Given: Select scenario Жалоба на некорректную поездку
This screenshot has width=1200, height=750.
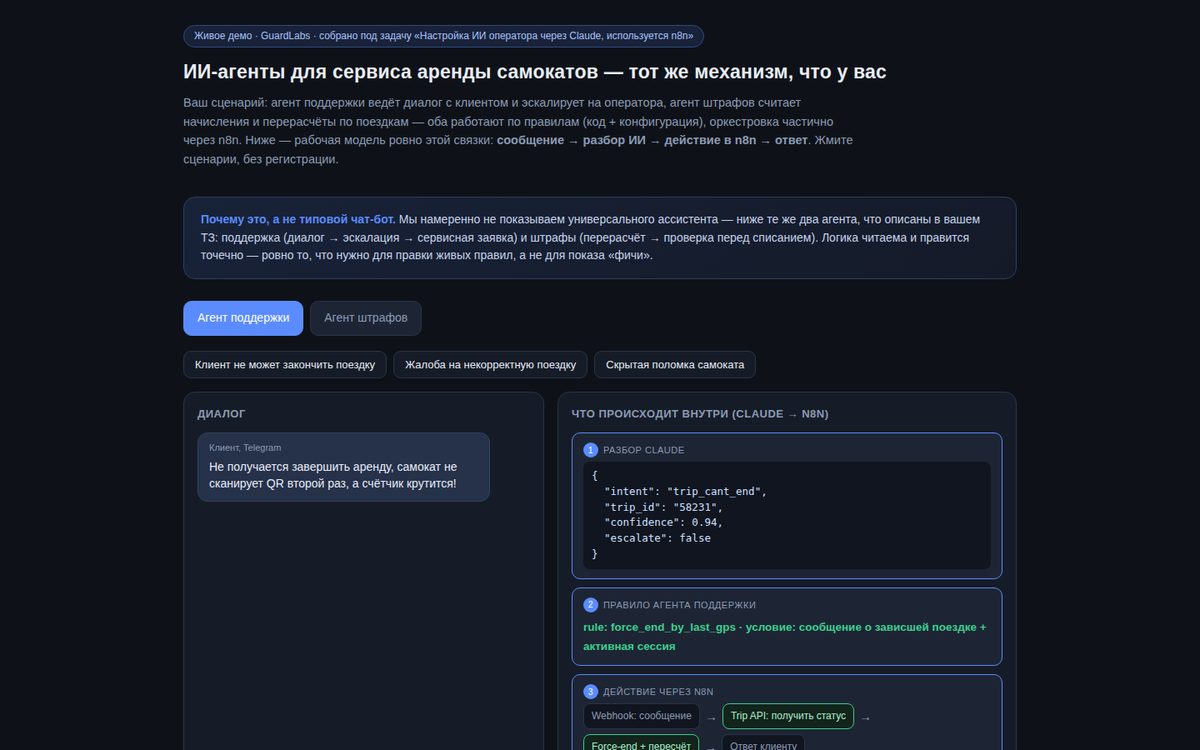Looking at the screenshot, I should click(x=490, y=365).
